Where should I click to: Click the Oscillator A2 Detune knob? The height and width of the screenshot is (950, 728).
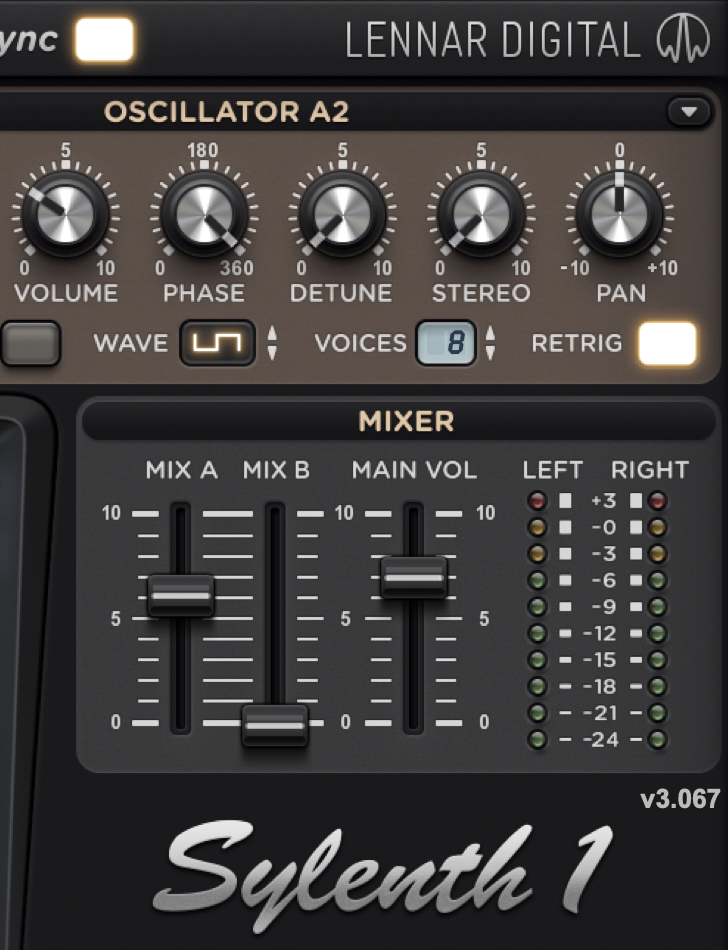(x=342, y=214)
